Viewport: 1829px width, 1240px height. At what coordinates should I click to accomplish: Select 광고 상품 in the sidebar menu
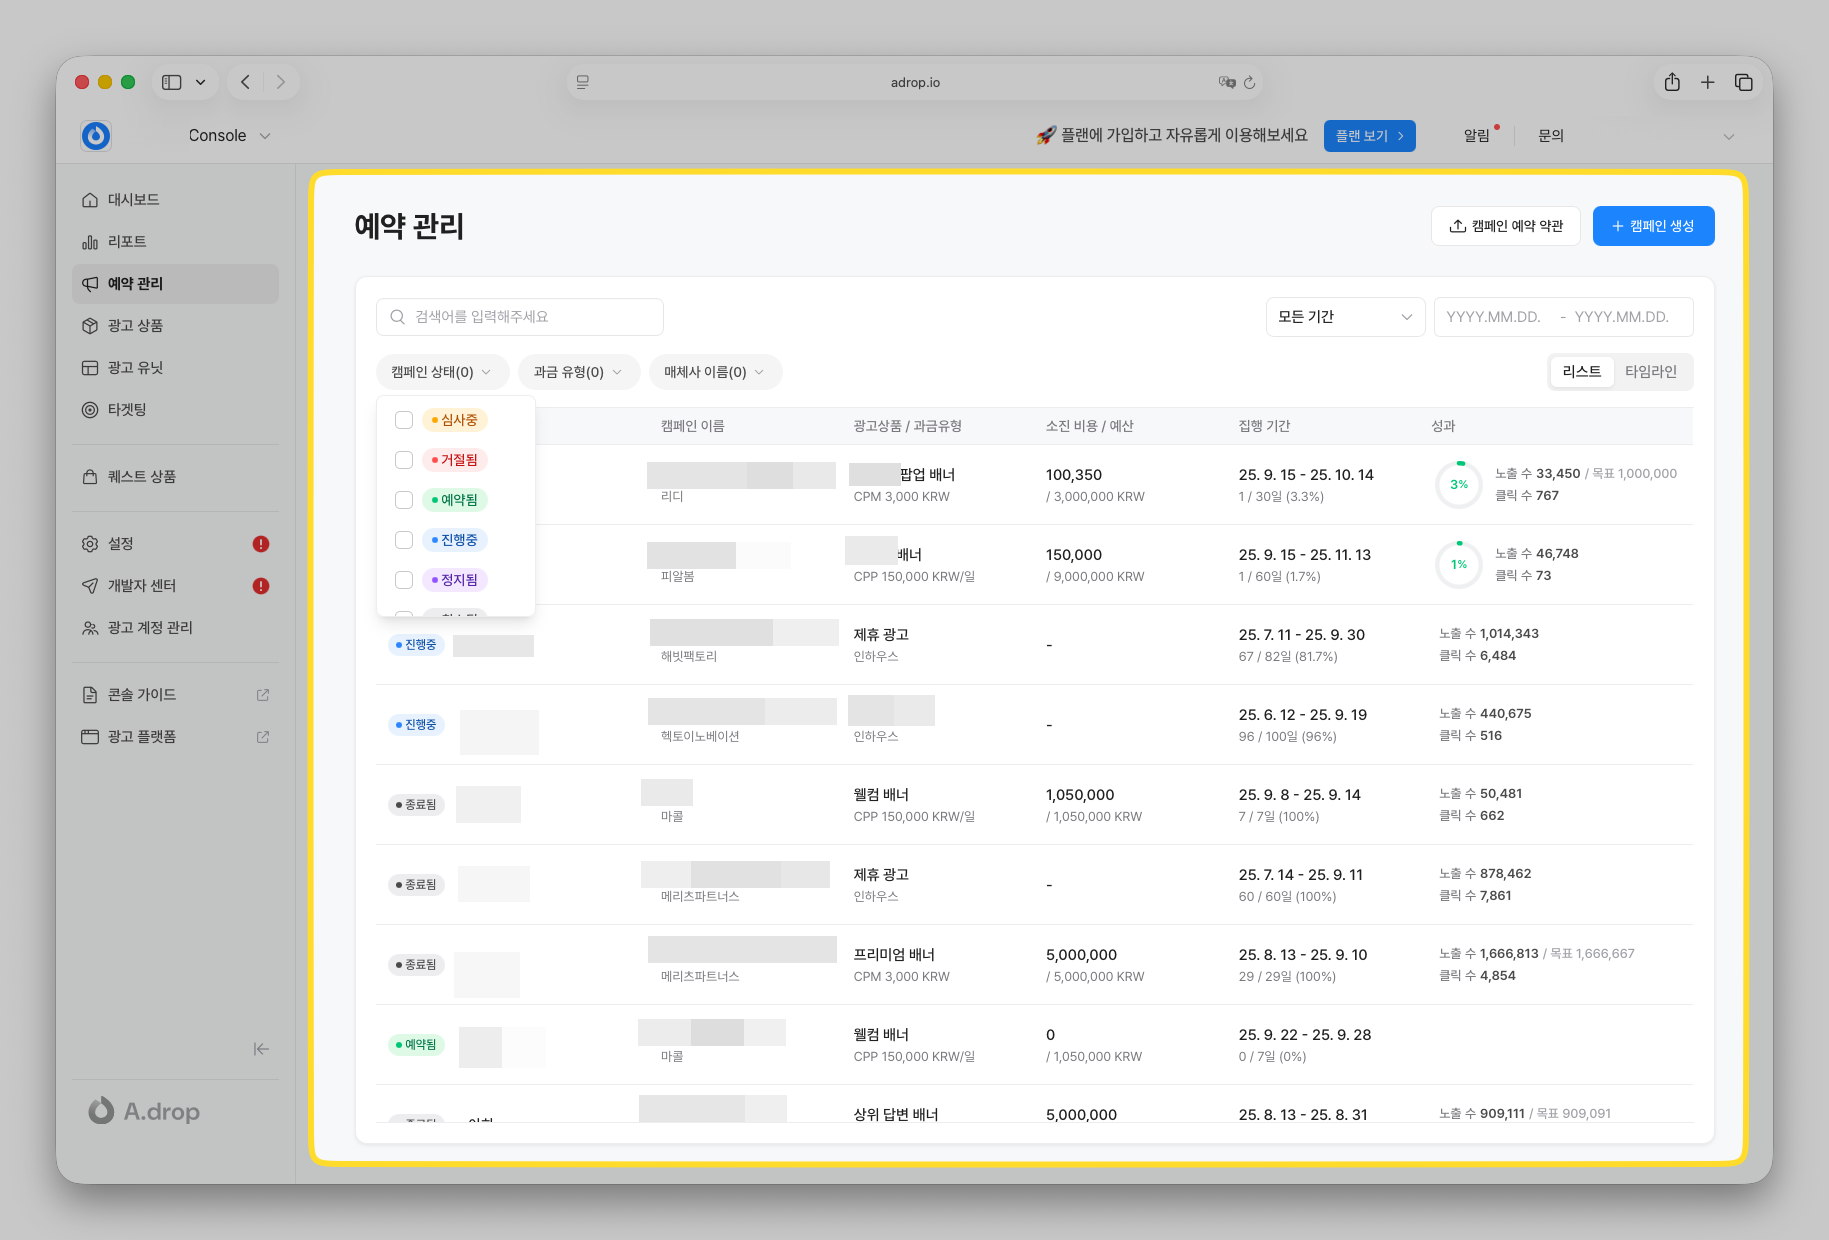point(135,326)
